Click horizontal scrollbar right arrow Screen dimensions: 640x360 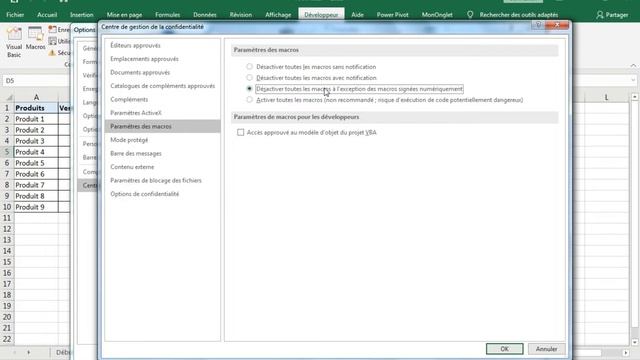[626, 352]
